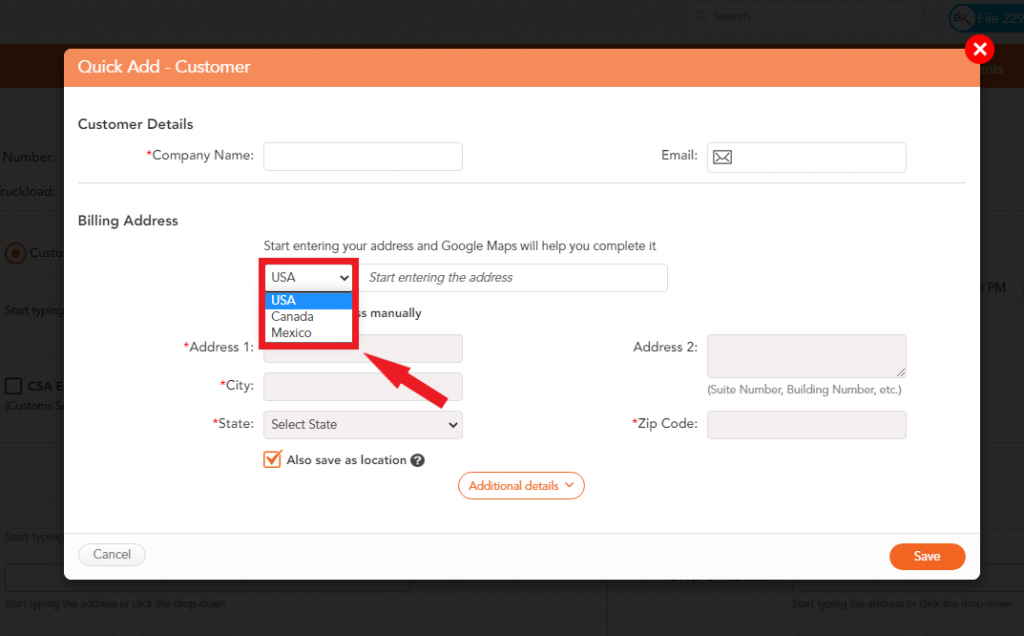Select Mexico from the country list
The width and height of the screenshot is (1024, 636).
[x=308, y=333]
